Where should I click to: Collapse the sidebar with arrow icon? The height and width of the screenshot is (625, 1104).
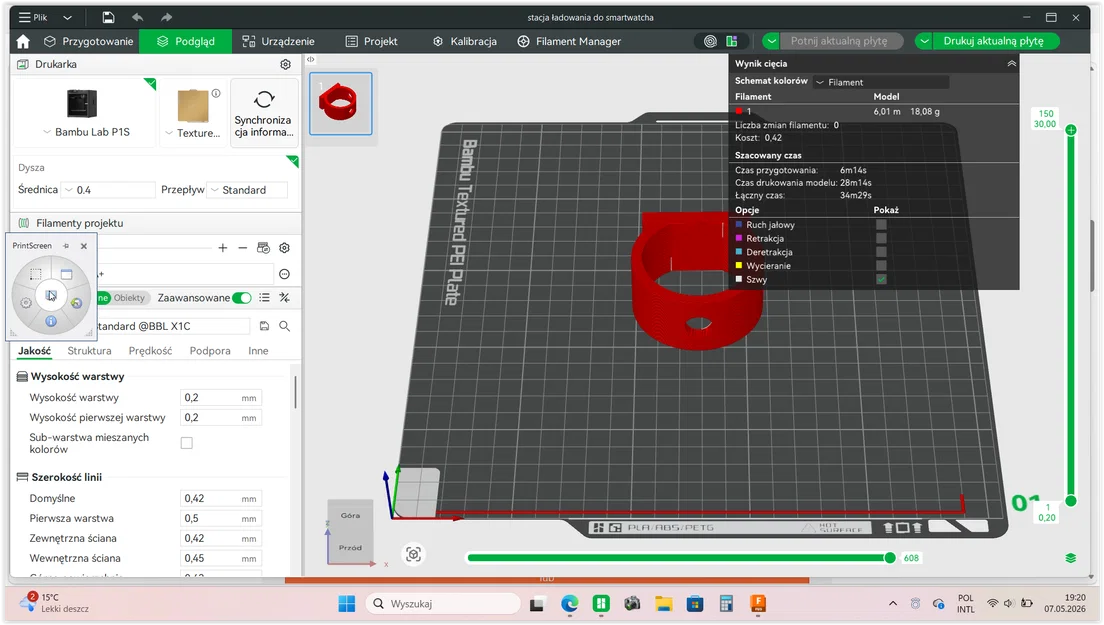tap(310, 59)
